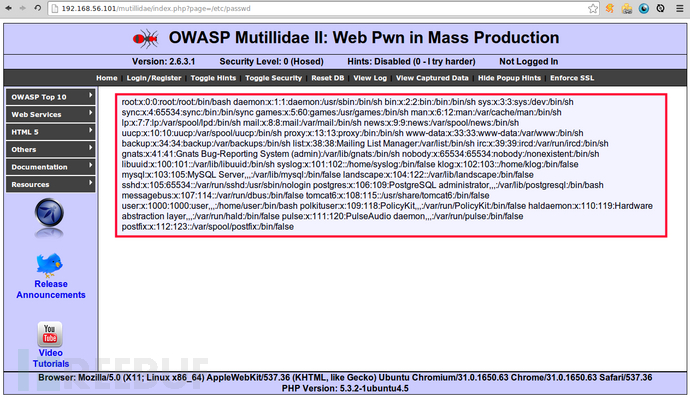Click Version: 2.6.3.1 text

[163, 62]
